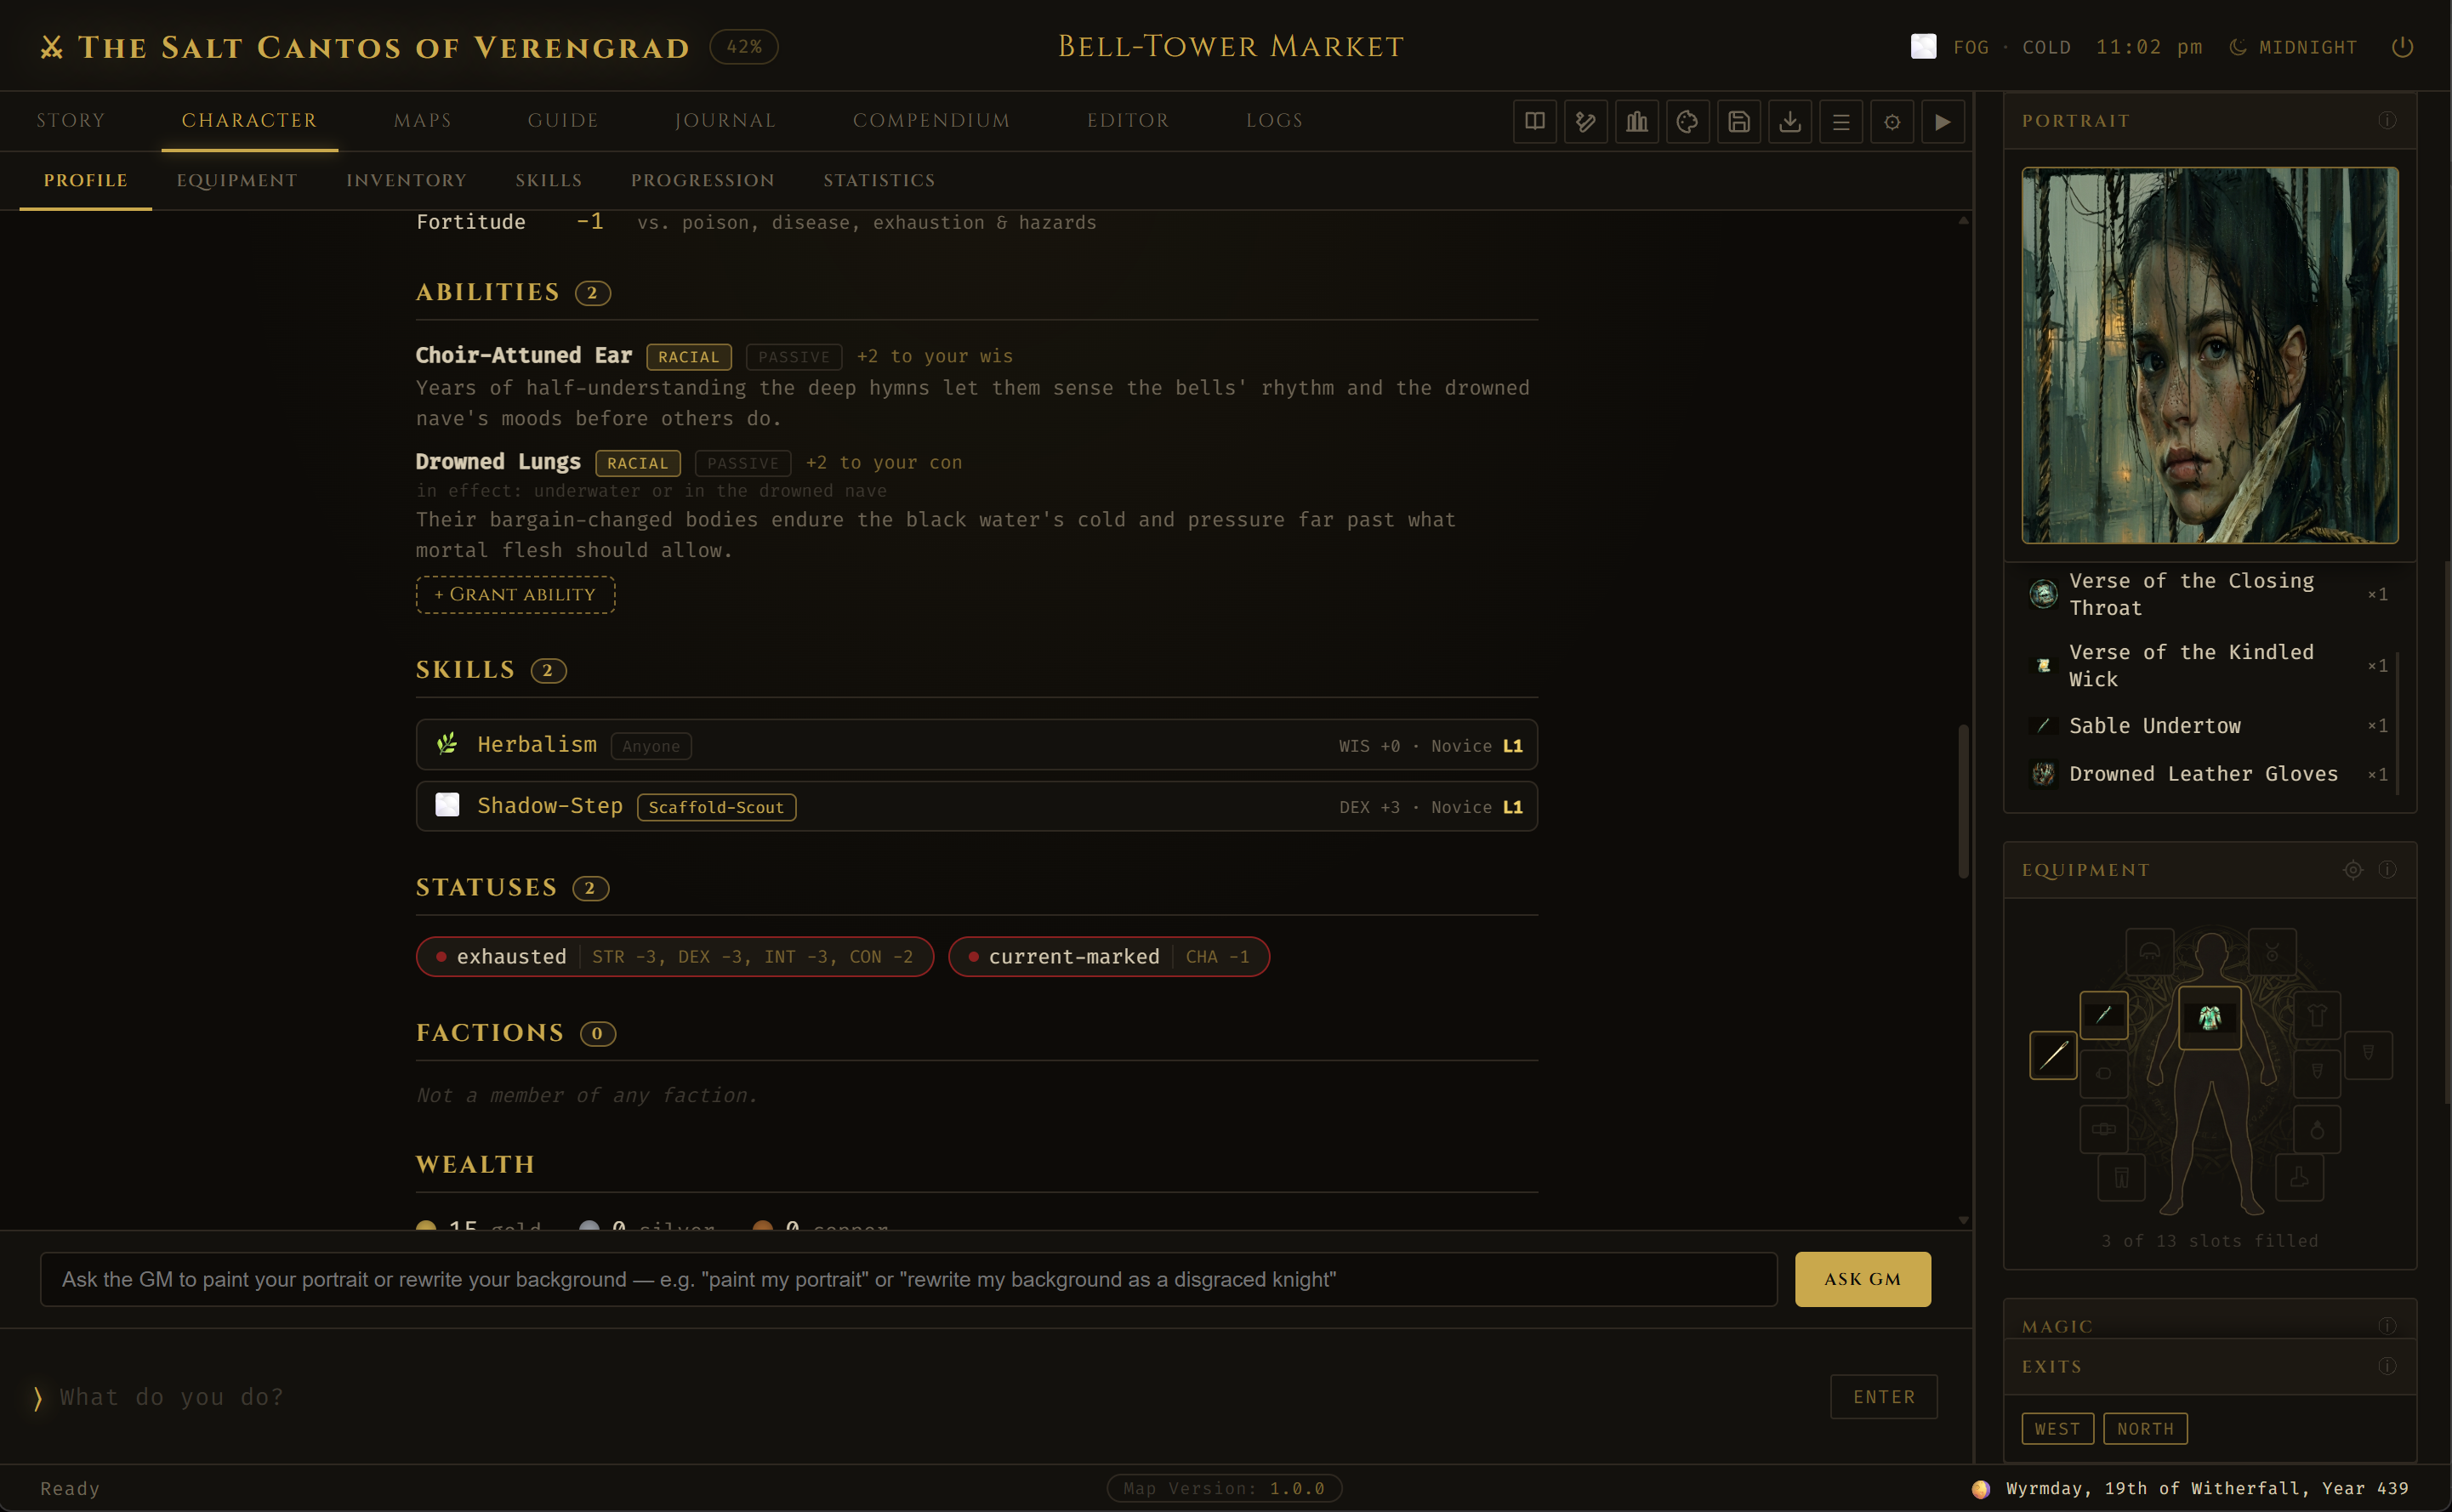
Task: Click the brush/edit tool toolbar icon
Action: [x=1585, y=122]
